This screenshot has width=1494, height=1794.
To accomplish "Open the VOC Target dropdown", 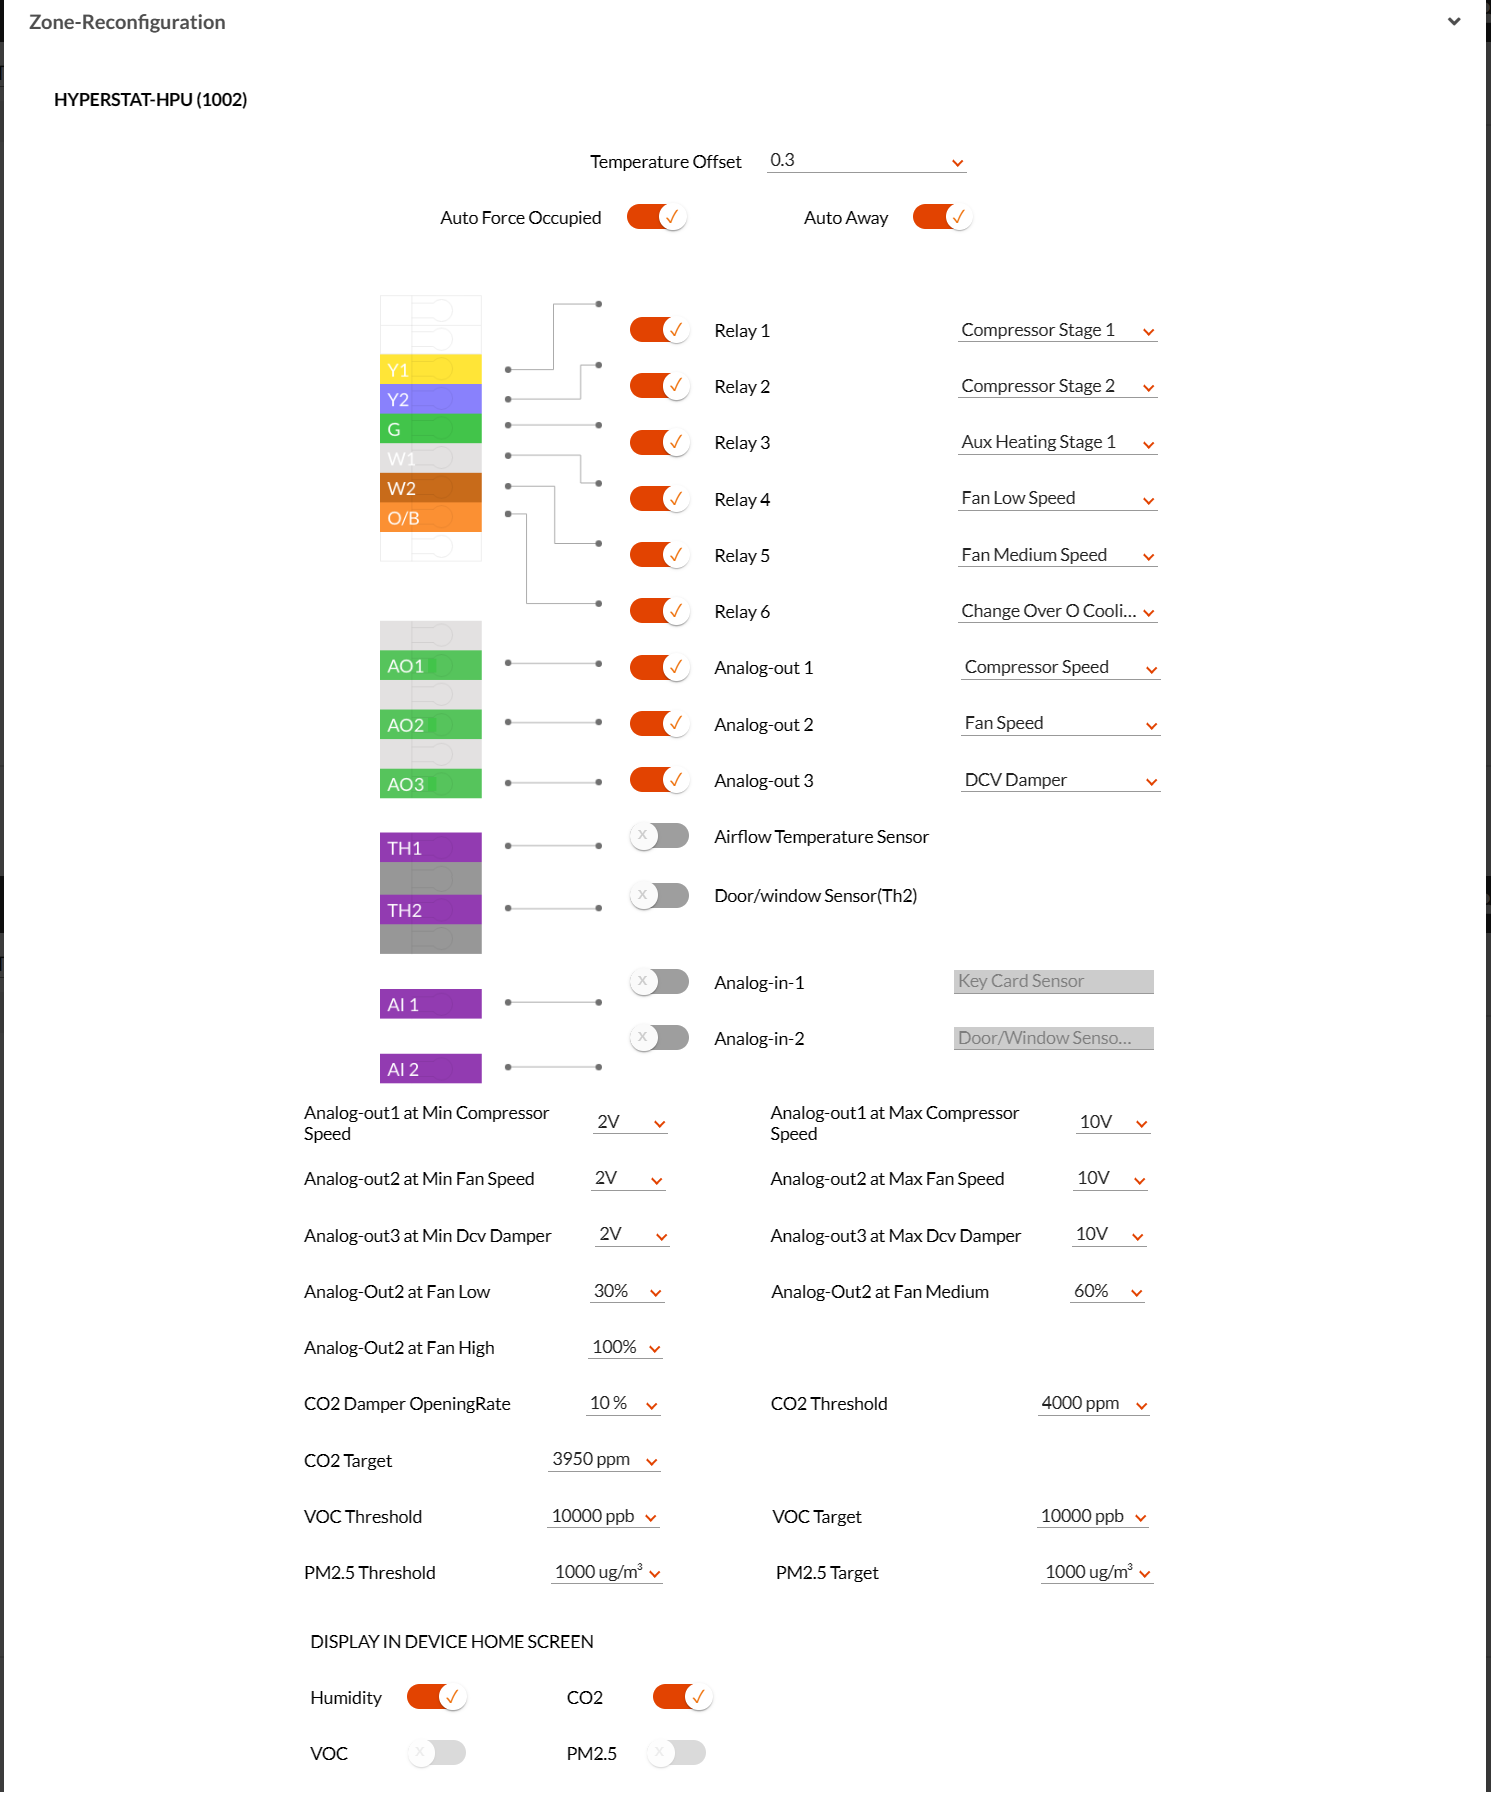I will coord(1093,1517).
